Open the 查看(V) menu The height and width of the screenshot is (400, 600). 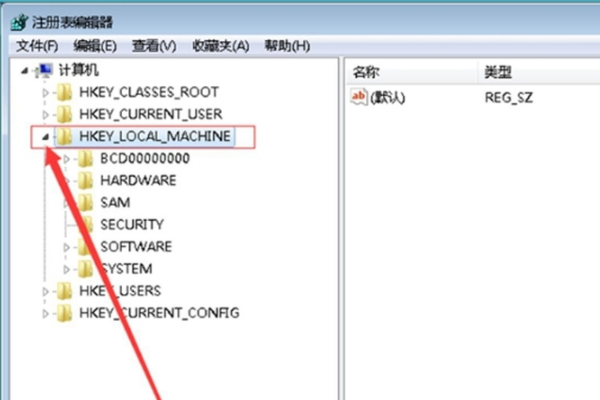tap(154, 46)
